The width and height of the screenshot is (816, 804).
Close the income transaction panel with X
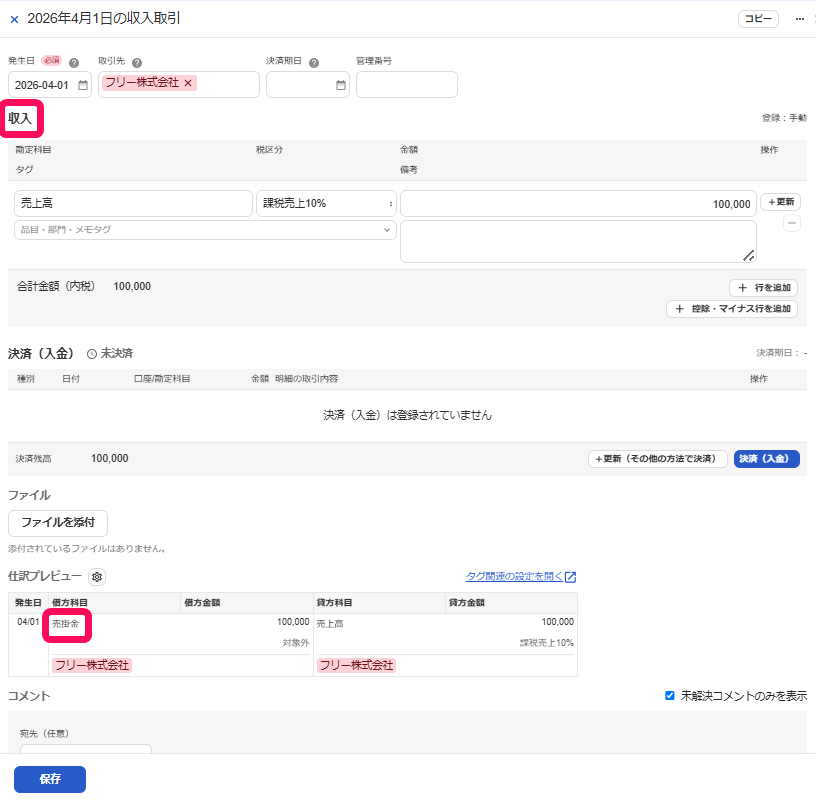[x=15, y=19]
